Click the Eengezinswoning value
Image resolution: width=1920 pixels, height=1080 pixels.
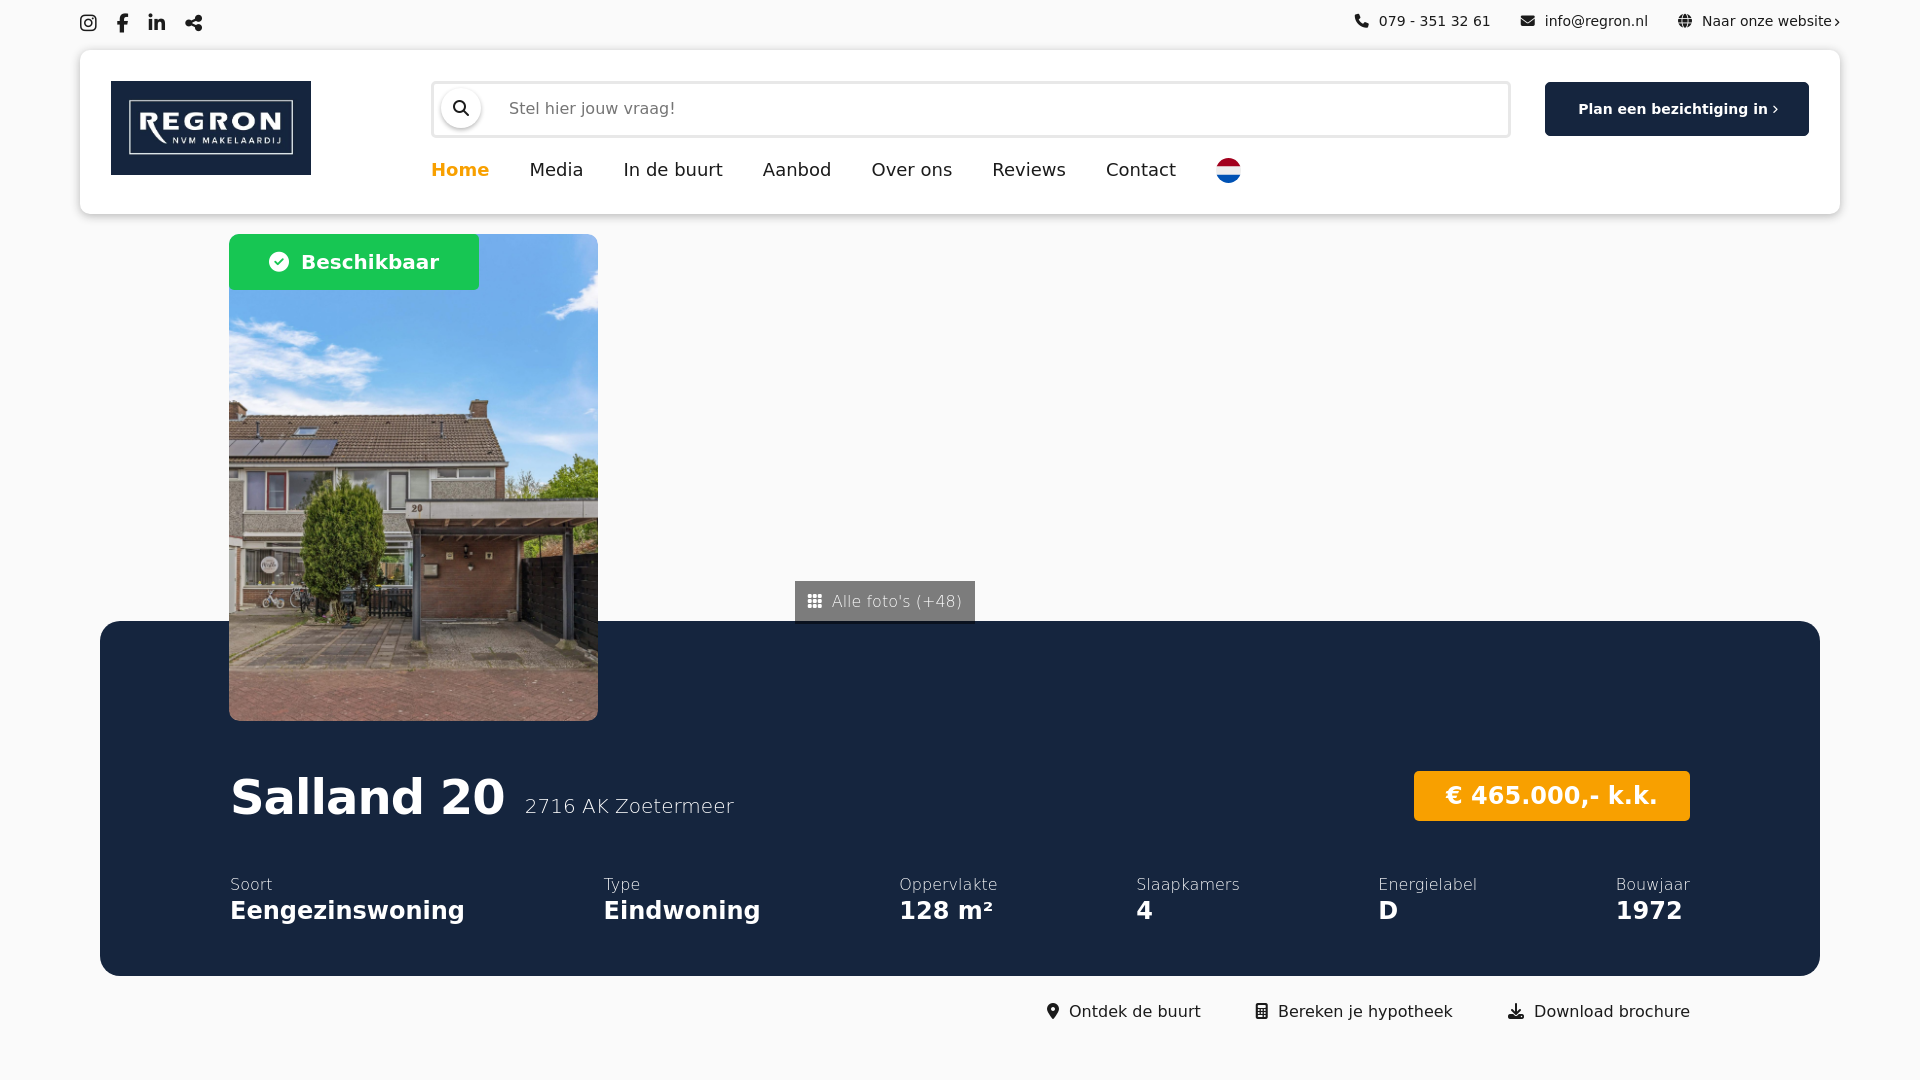(x=347, y=911)
